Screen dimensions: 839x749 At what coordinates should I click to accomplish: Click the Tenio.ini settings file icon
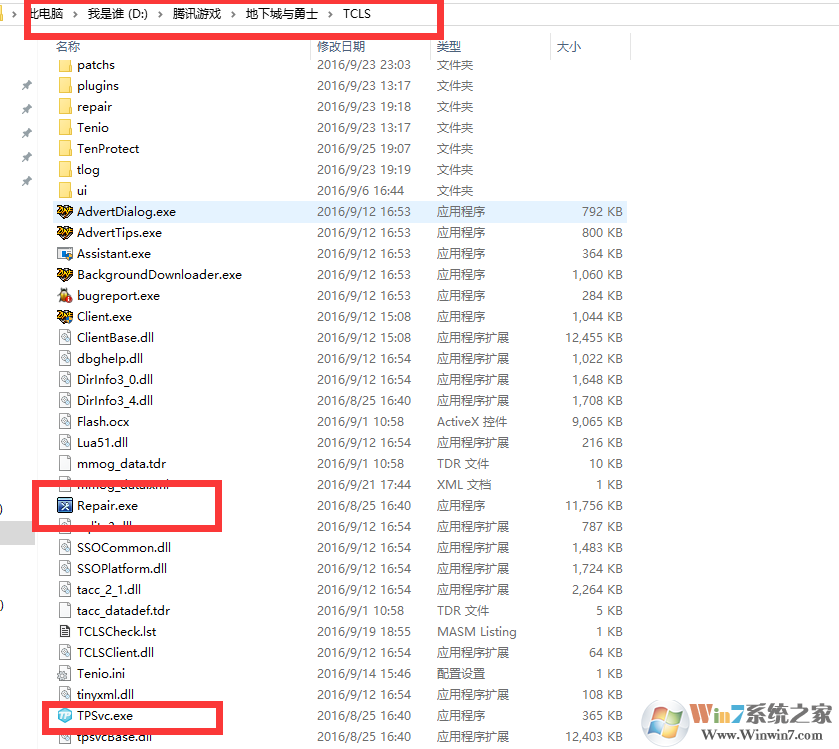point(65,674)
